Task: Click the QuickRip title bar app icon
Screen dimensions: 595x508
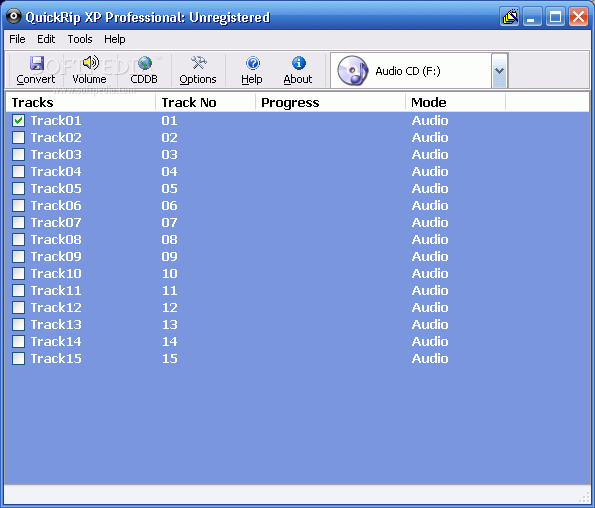Action: coord(14,16)
